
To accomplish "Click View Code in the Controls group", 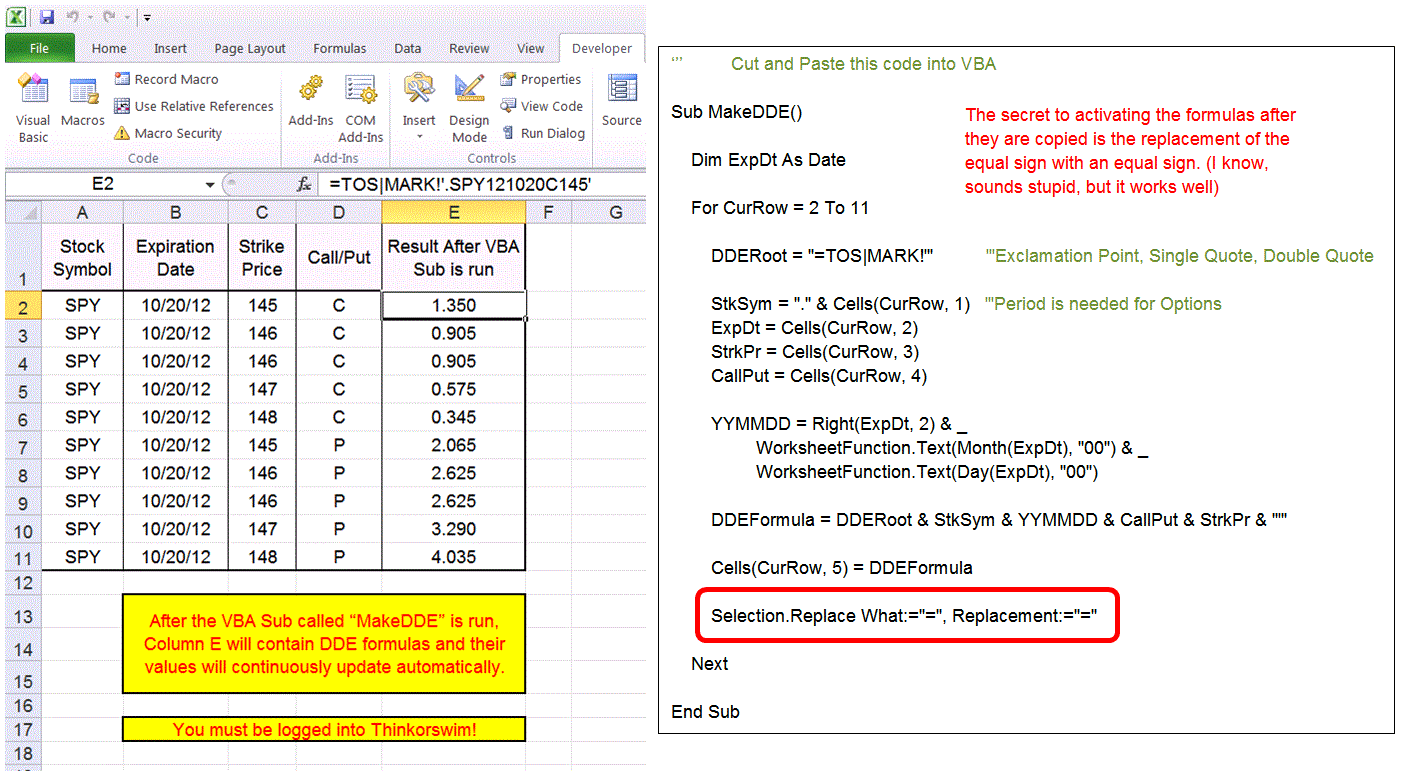I will coord(542,106).
